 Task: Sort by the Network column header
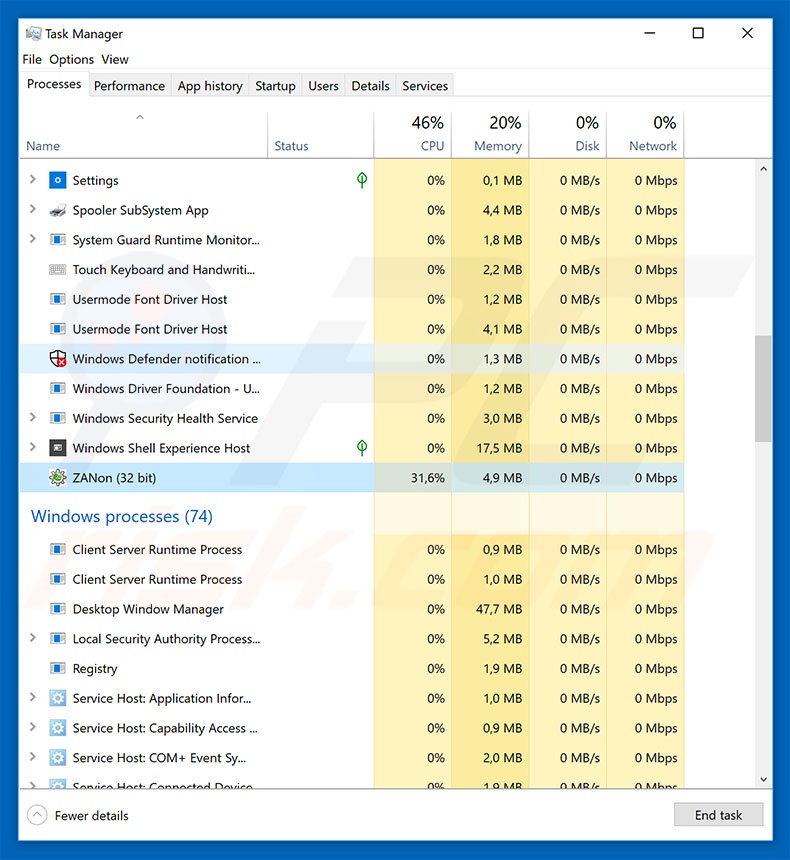click(x=645, y=135)
